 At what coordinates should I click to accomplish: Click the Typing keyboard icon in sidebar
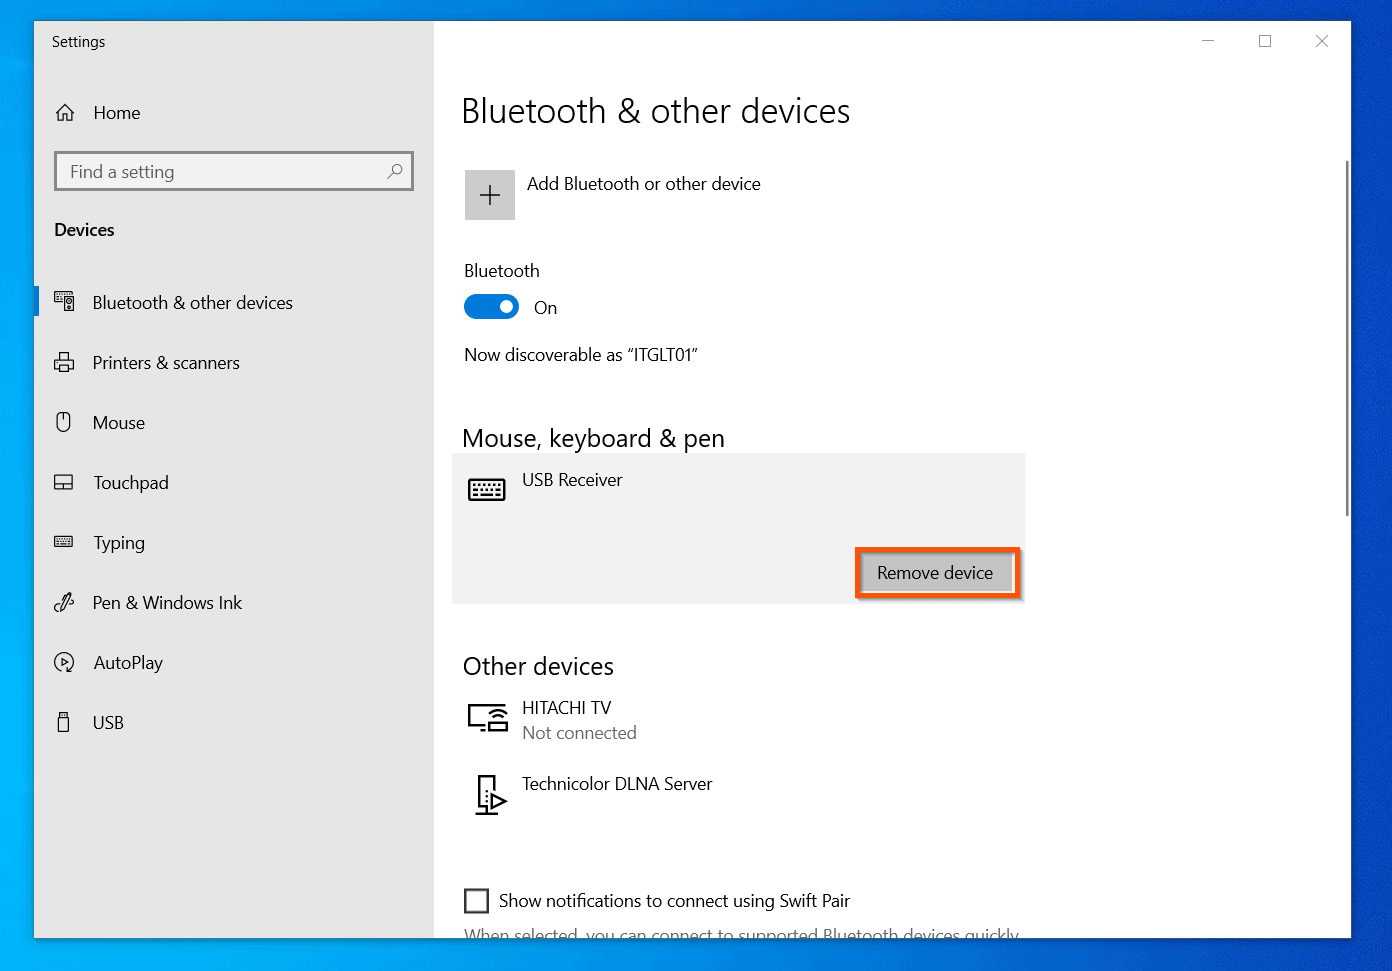(x=64, y=542)
